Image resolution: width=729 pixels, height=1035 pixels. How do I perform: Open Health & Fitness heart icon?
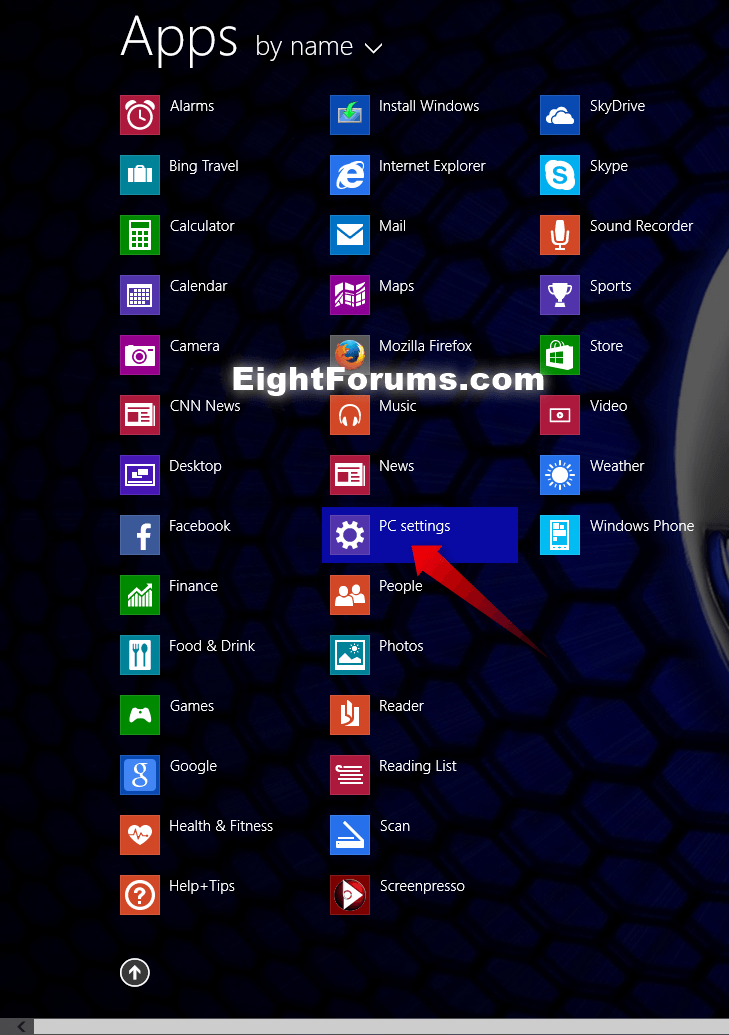[x=139, y=836]
